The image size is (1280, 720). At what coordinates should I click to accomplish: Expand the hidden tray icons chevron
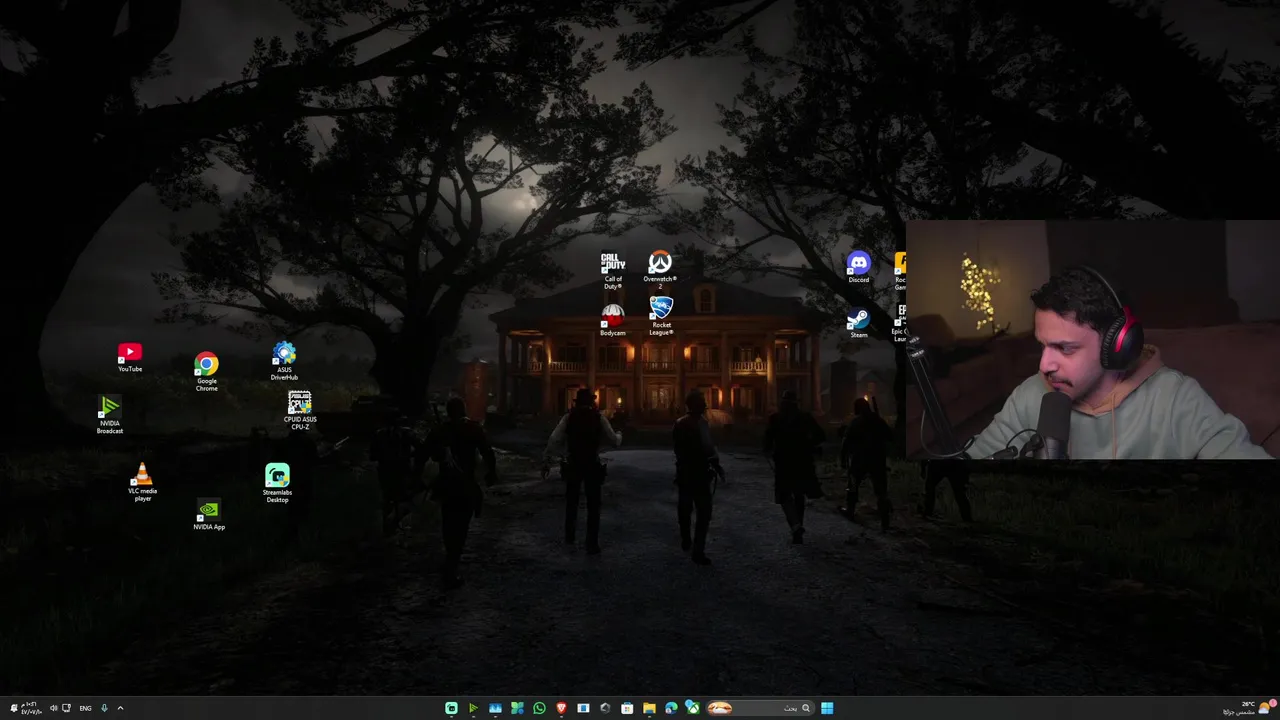(x=120, y=708)
